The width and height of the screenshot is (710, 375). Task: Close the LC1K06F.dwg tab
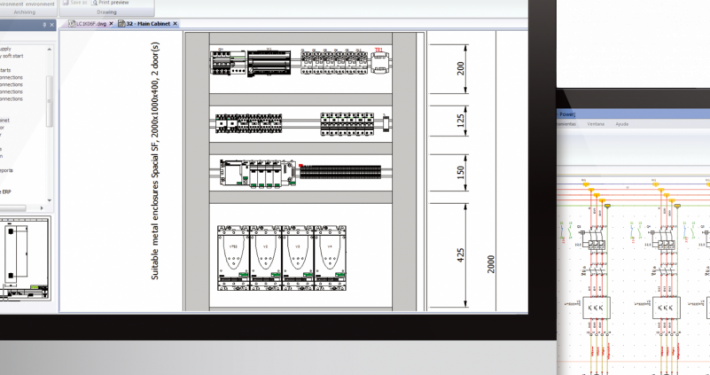[111, 24]
